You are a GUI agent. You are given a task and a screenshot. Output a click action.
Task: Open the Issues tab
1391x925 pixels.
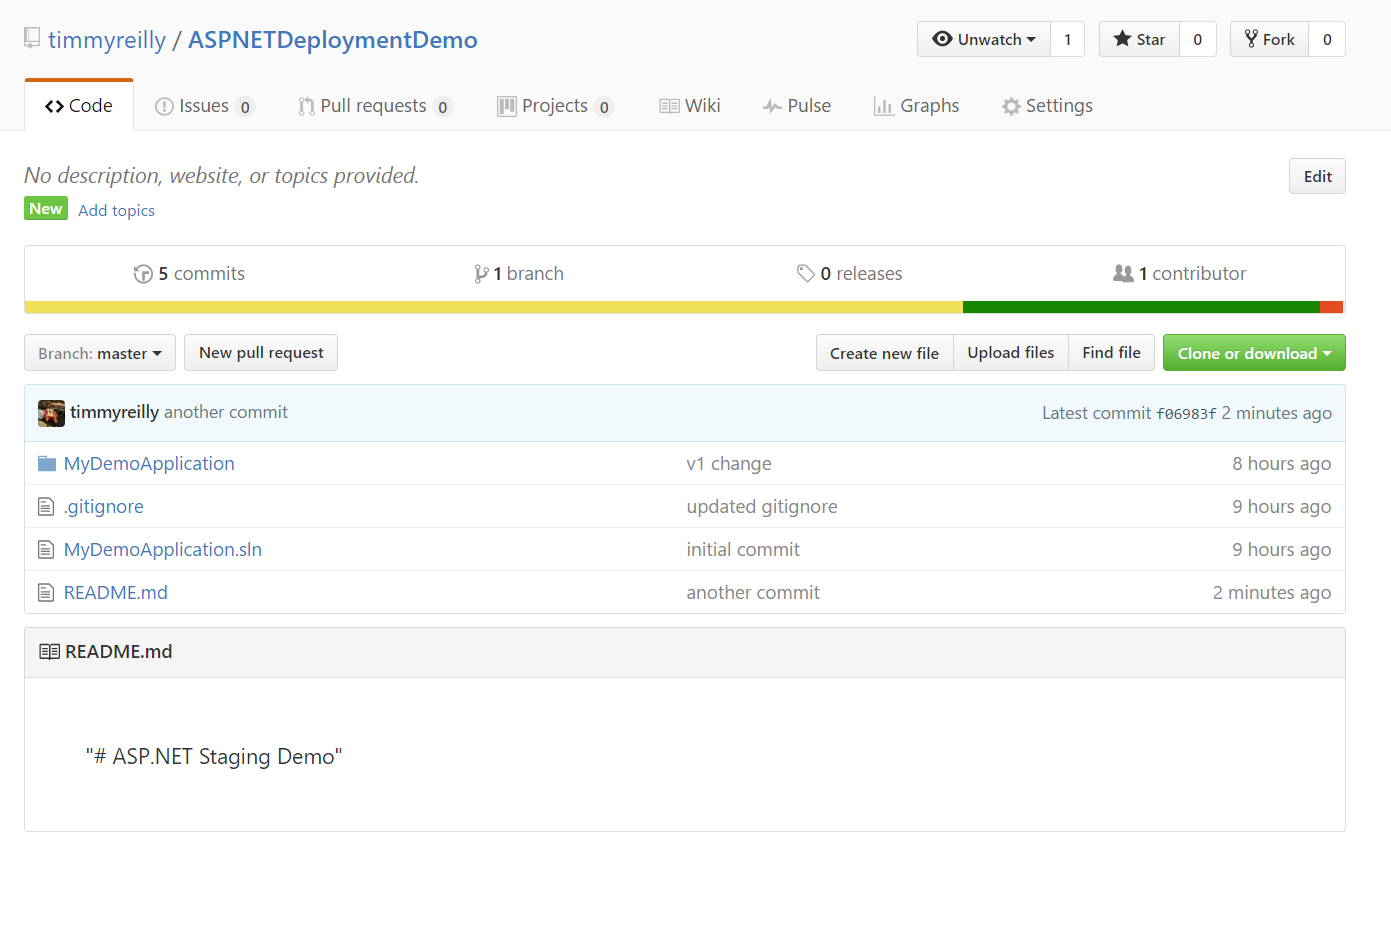(204, 106)
